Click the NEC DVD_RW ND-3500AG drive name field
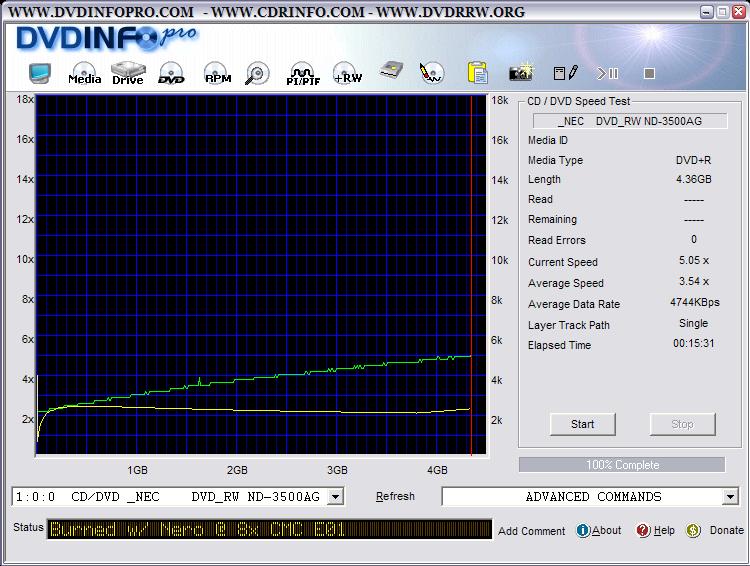 pyautogui.click(x=630, y=121)
